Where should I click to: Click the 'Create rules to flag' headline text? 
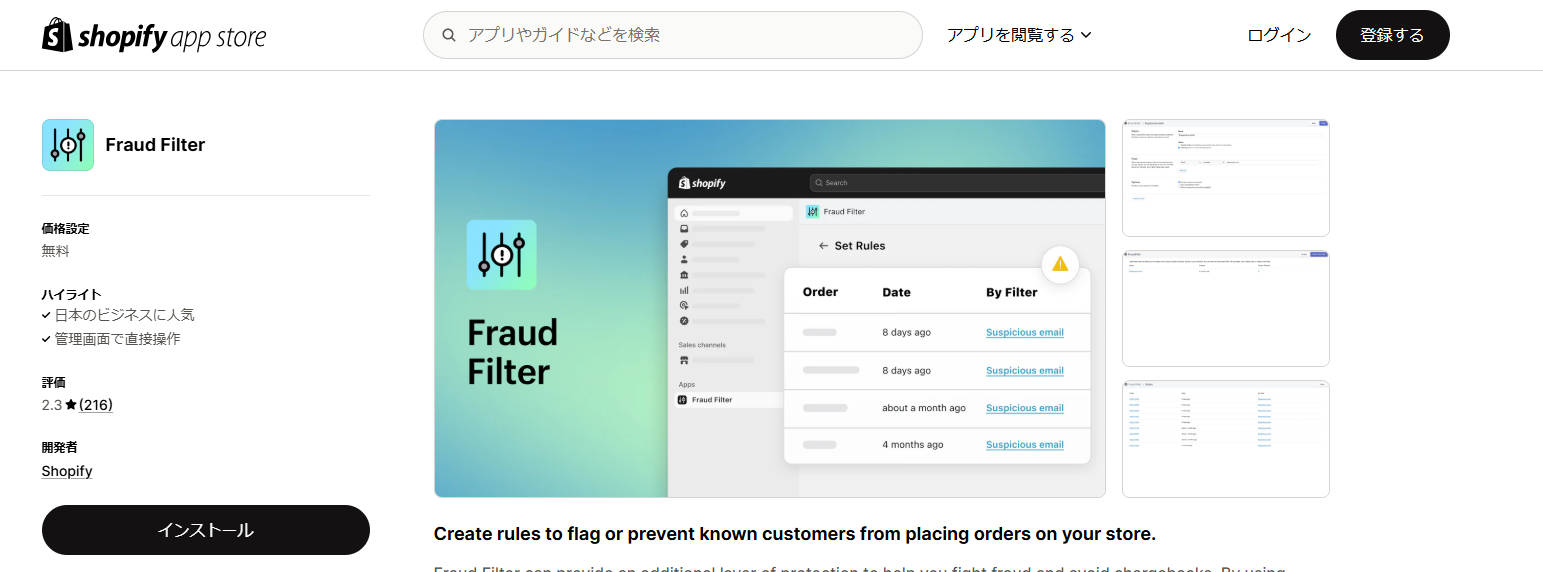click(x=795, y=534)
